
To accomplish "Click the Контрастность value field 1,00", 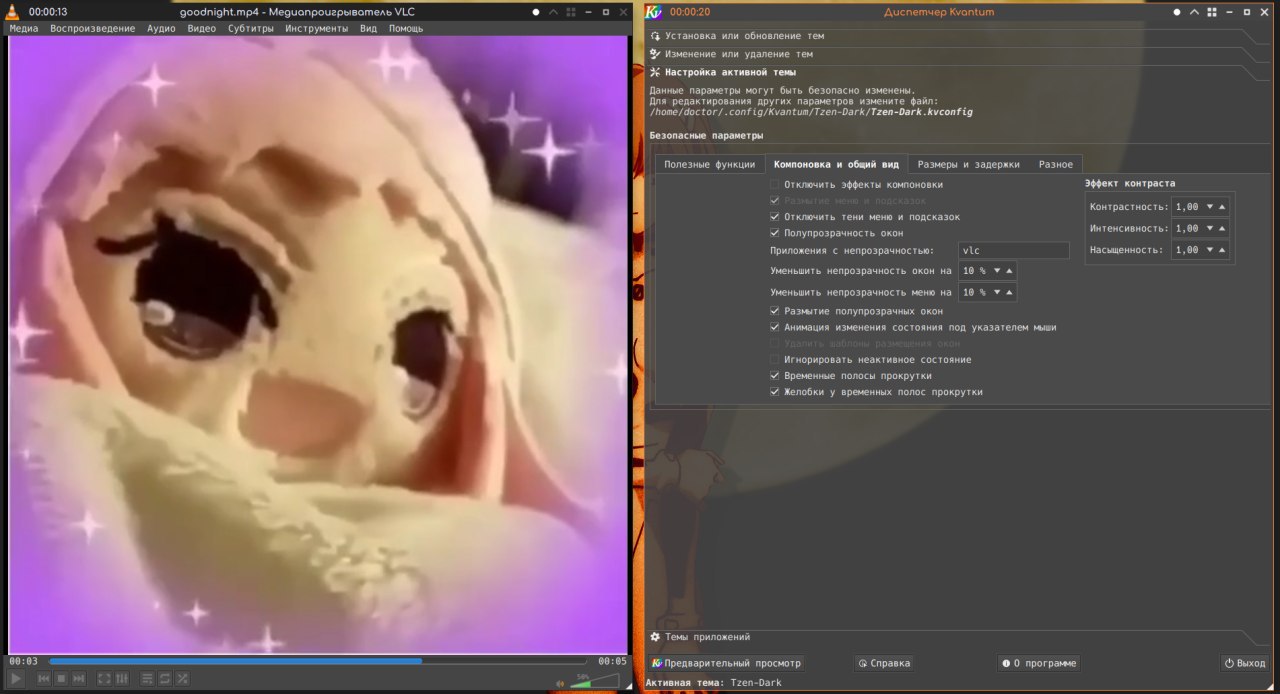I will (x=1188, y=207).
